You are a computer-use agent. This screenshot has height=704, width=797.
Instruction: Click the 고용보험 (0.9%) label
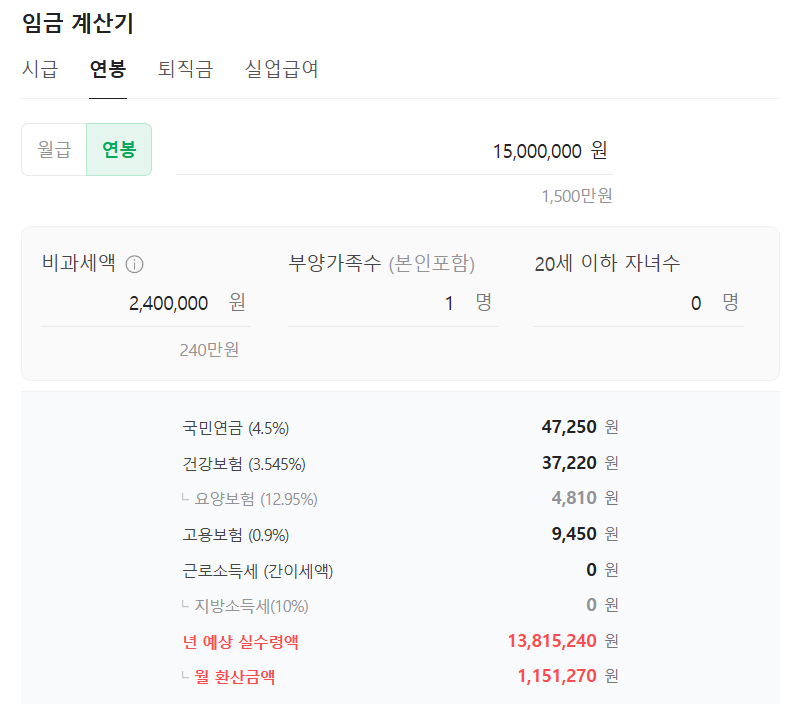coord(236,535)
